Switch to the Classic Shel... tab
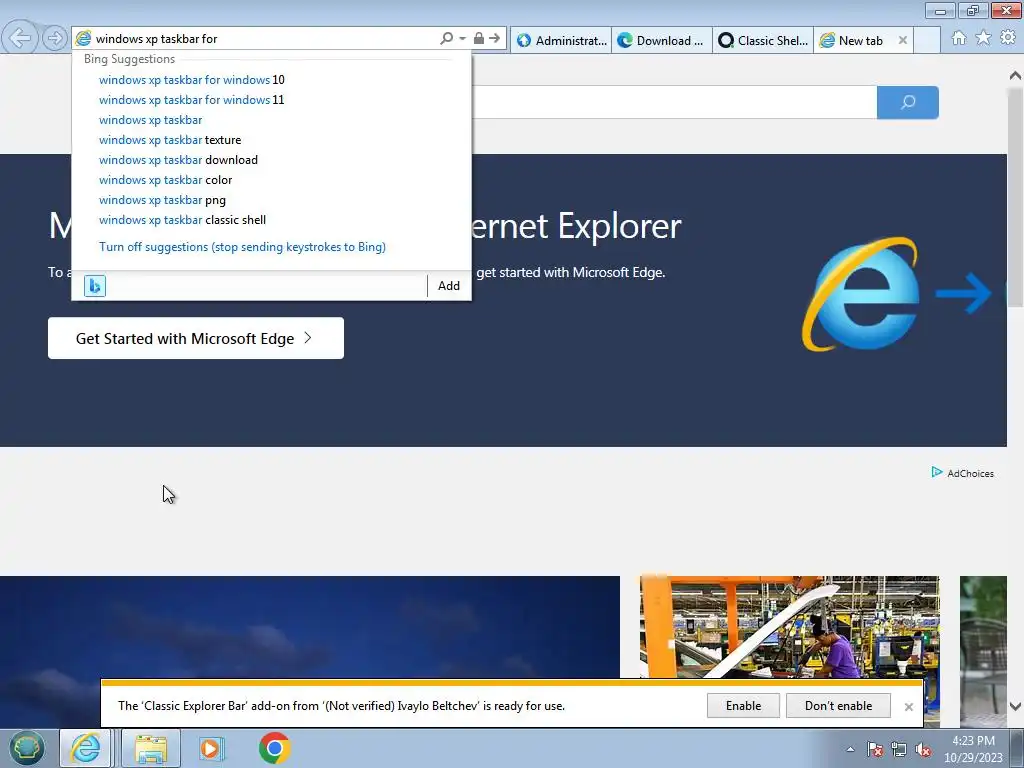 coord(763,40)
